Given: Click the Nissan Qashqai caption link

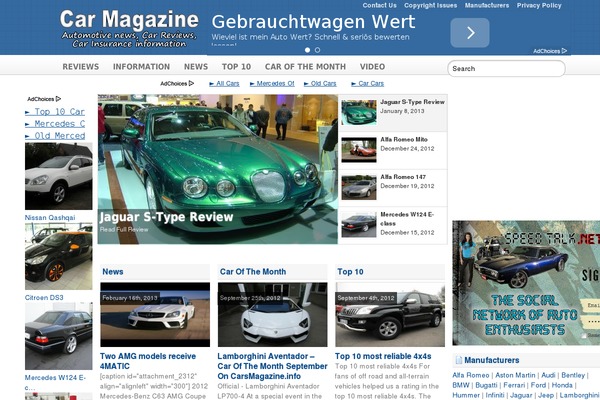Looking at the screenshot, I should coord(50,218).
